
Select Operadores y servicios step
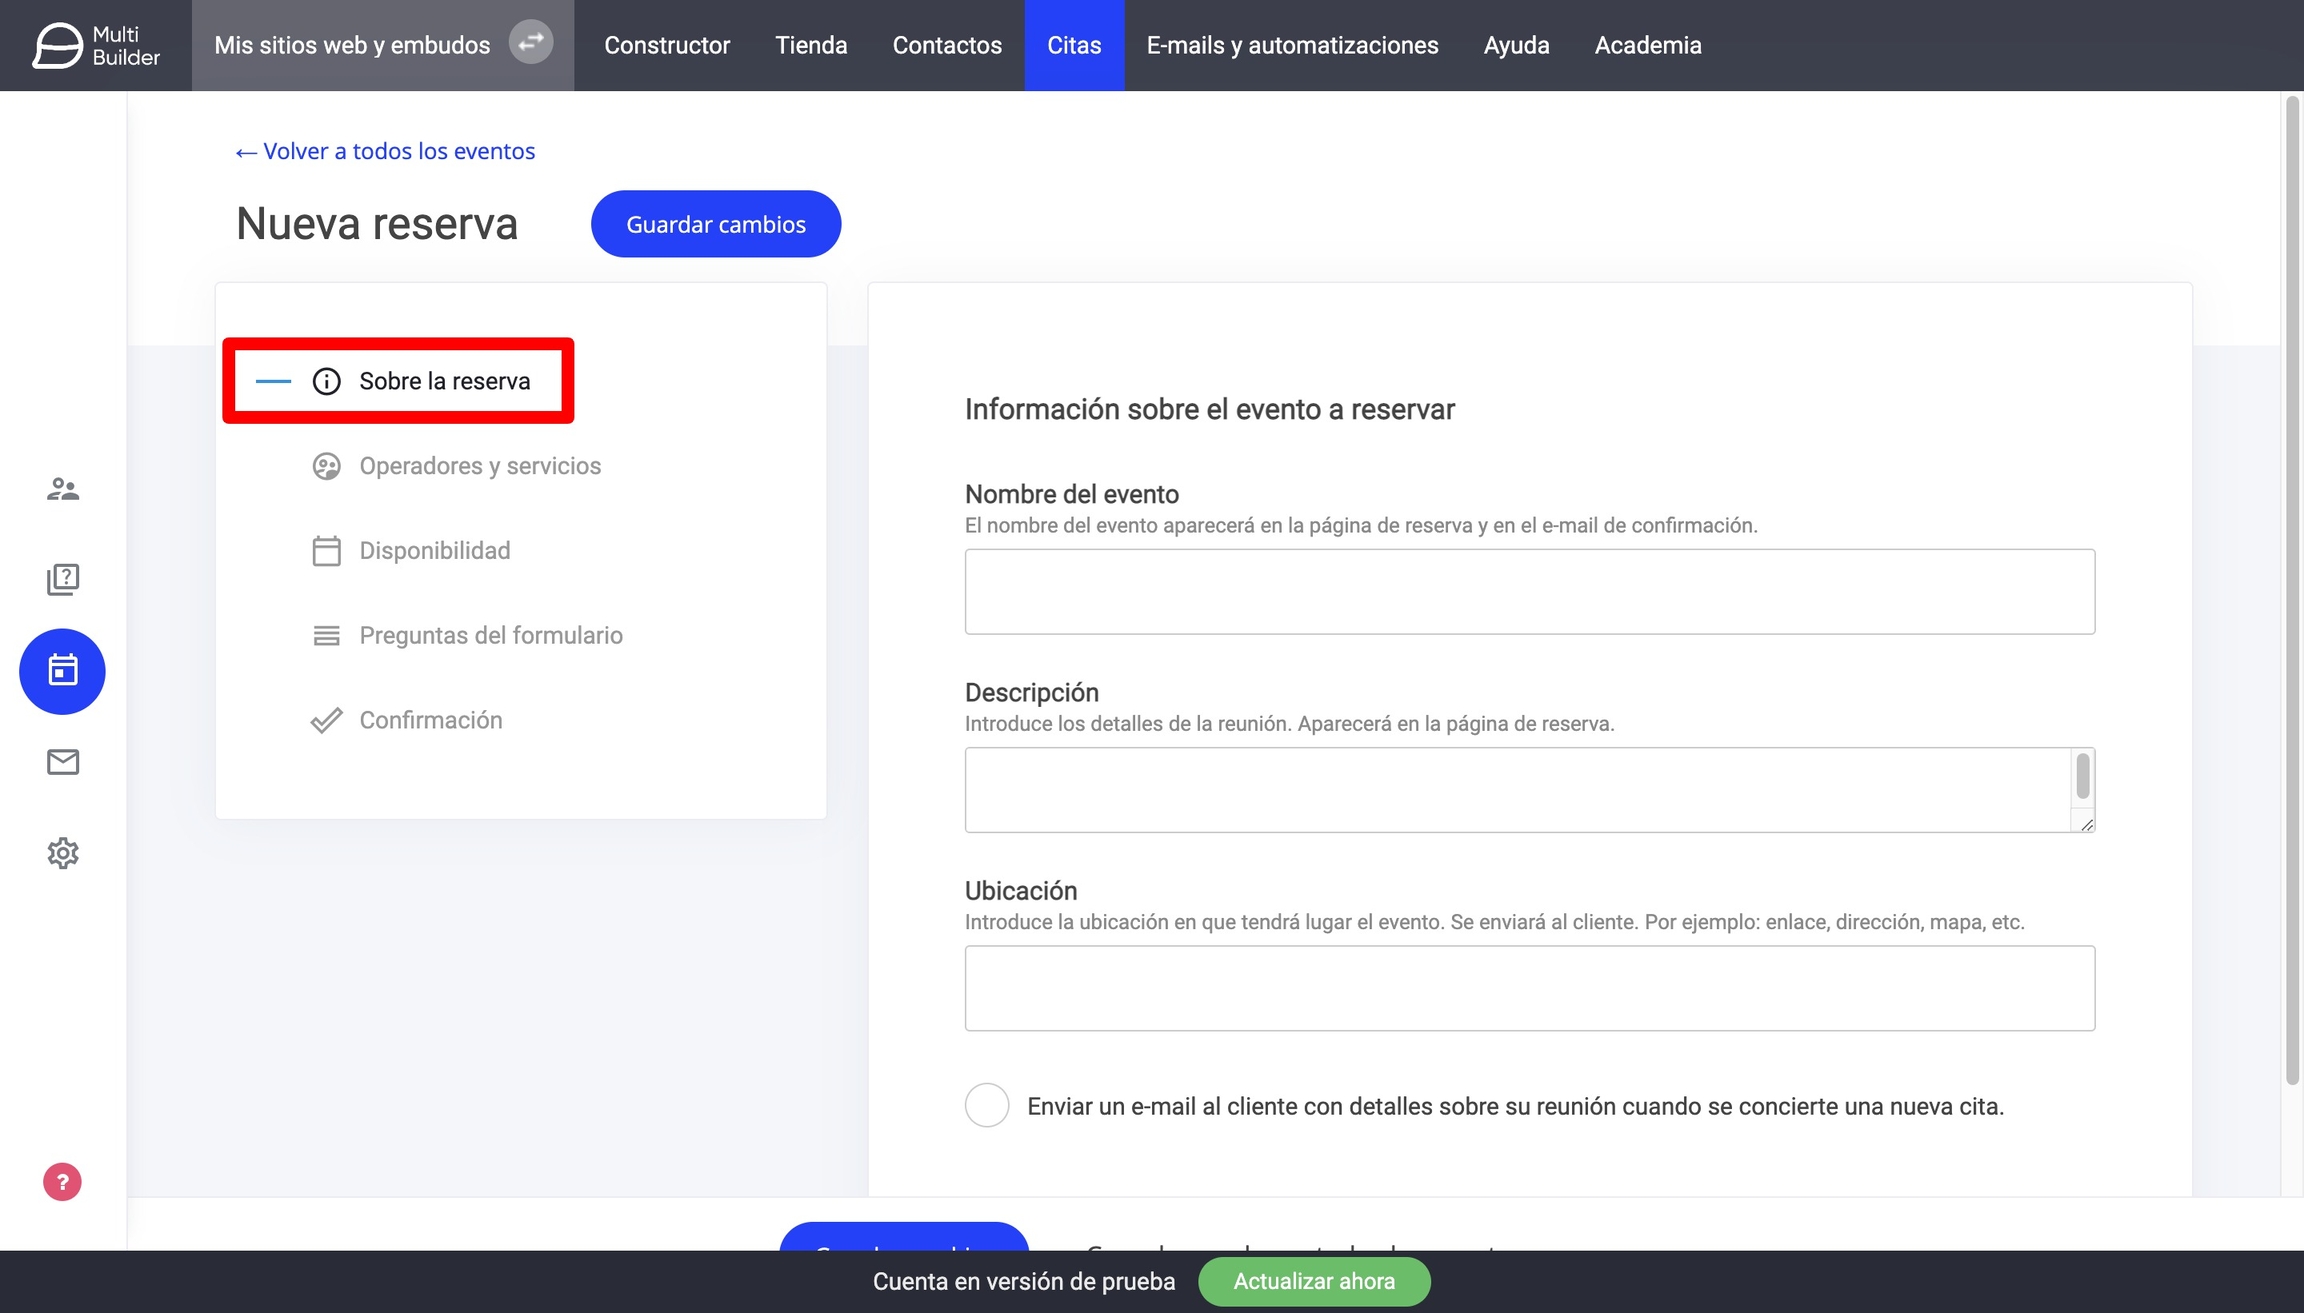coord(479,466)
